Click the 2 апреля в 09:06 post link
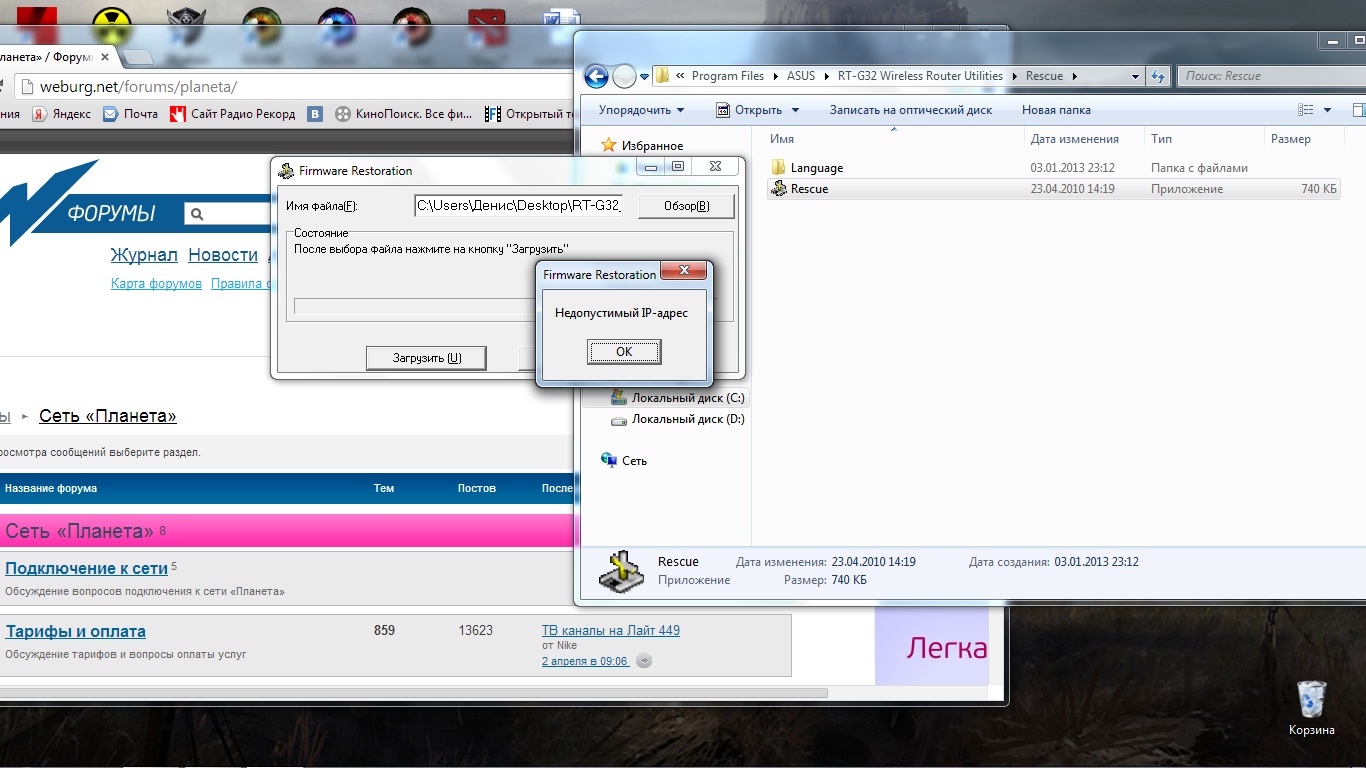Image resolution: width=1366 pixels, height=768 pixels. click(585, 661)
